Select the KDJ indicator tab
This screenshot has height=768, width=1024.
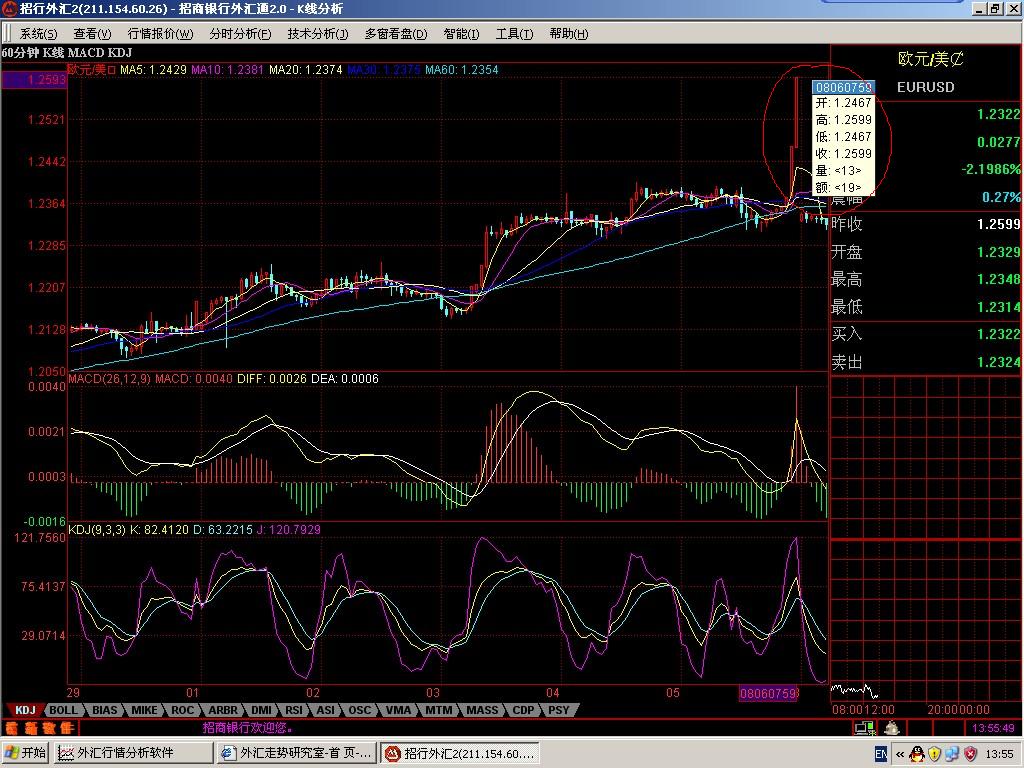click(x=25, y=710)
